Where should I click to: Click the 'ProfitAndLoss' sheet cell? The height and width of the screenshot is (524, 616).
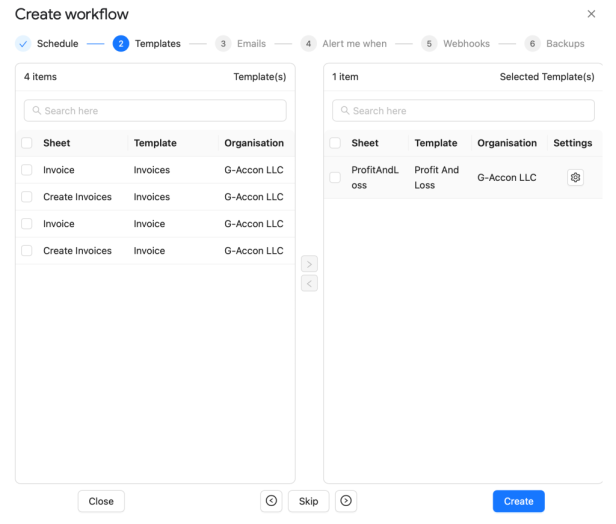pyautogui.click(x=375, y=178)
